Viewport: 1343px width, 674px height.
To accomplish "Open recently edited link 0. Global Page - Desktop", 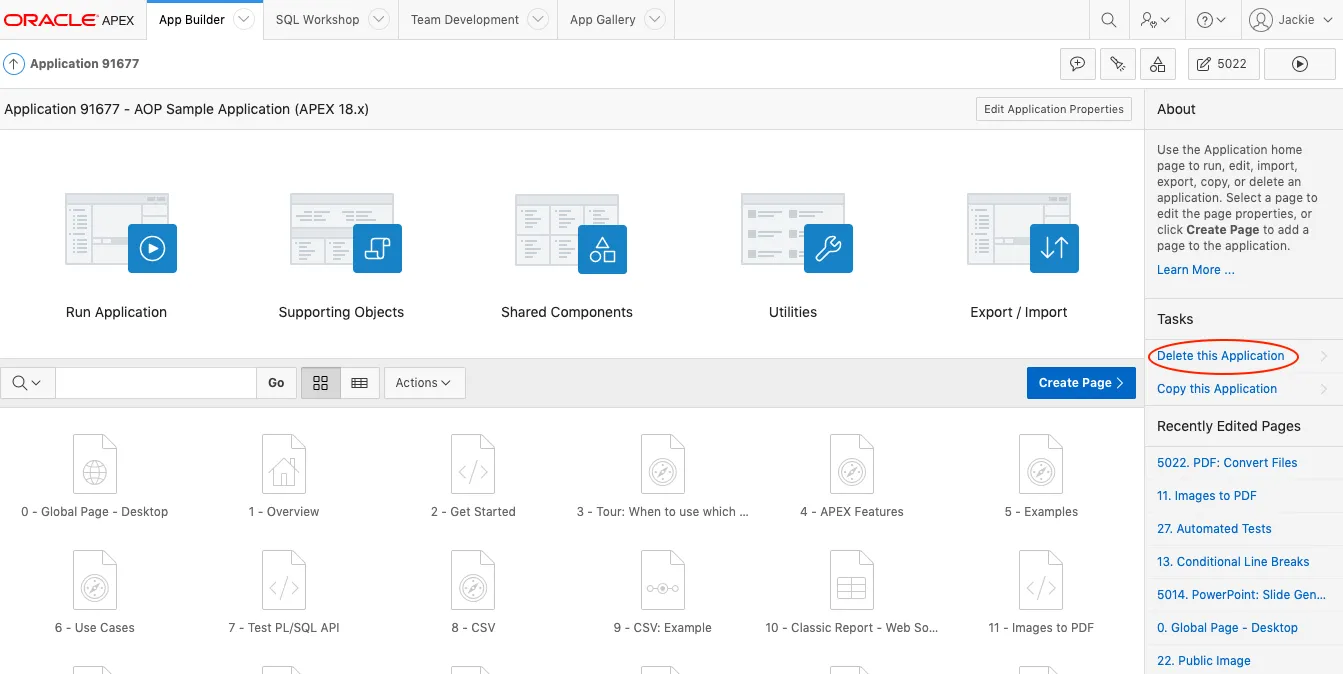I will (x=1227, y=628).
